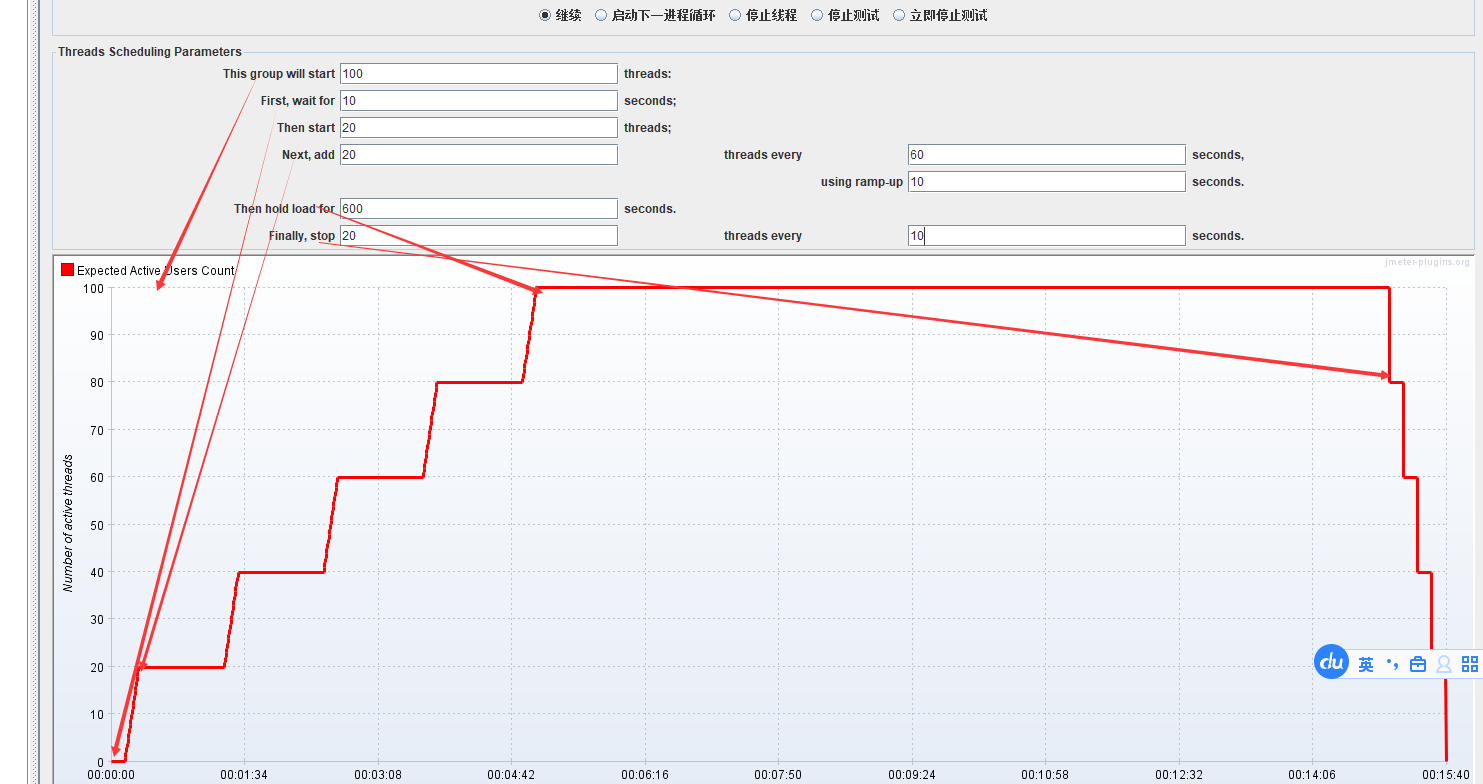The width and height of the screenshot is (1483, 784).
Task: Click the 'using ramp-up' seconds field
Action: click(1046, 182)
